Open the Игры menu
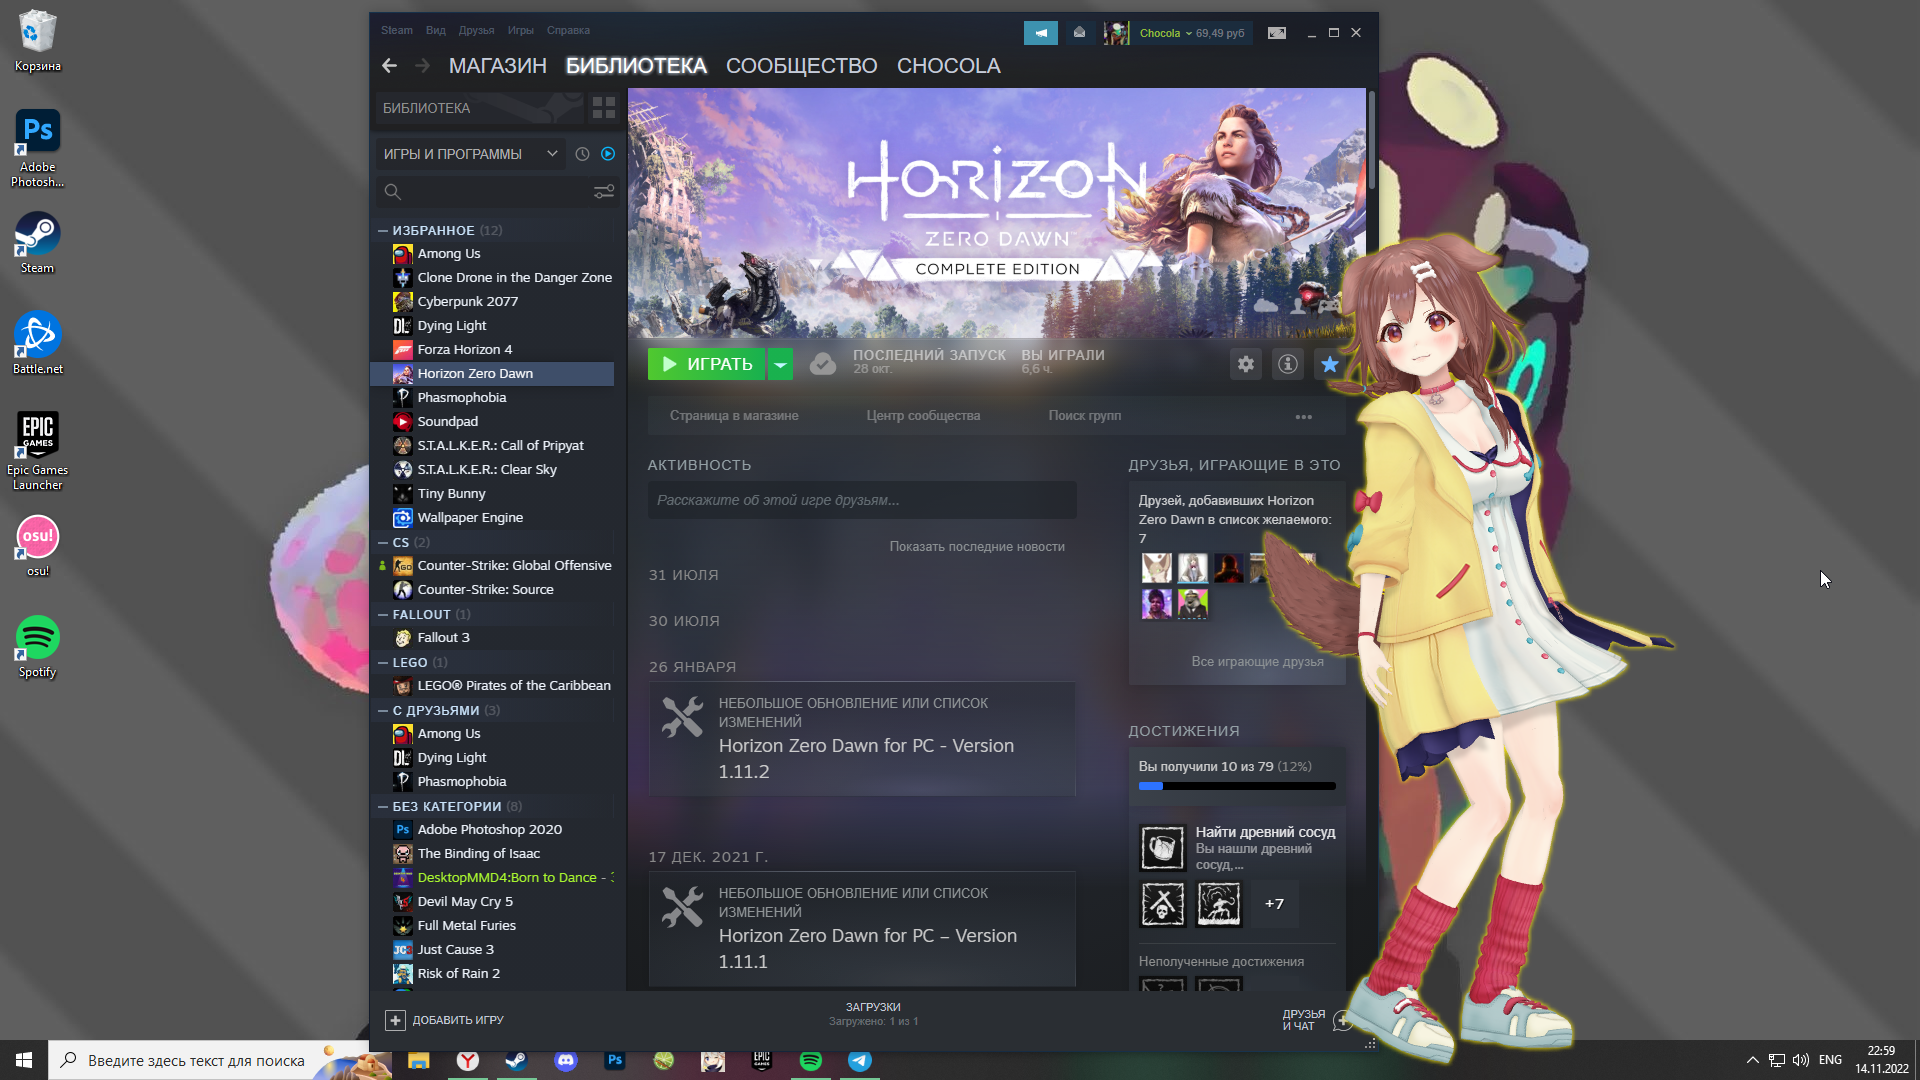 point(520,30)
